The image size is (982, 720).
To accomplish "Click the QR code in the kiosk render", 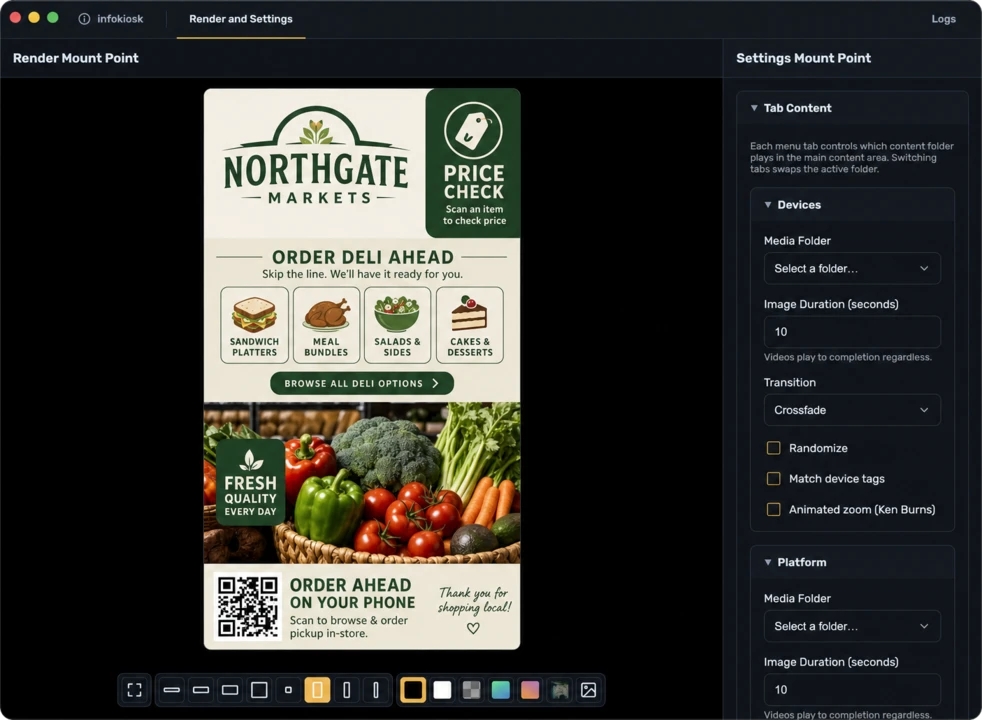I will [247, 606].
